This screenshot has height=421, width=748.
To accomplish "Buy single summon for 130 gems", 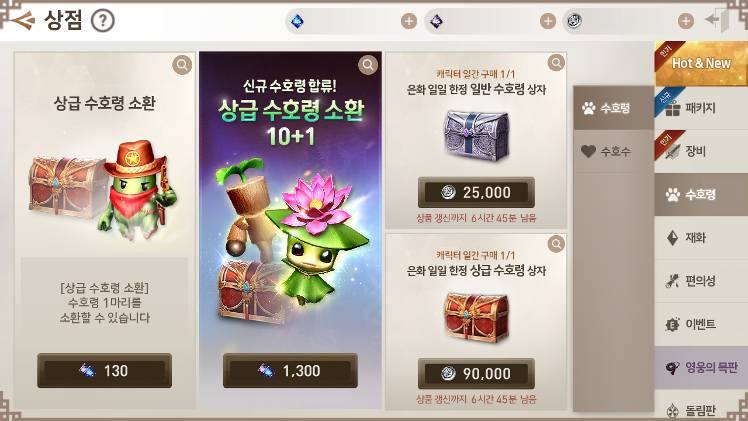I will pyautogui.click(x=104, y=370).
